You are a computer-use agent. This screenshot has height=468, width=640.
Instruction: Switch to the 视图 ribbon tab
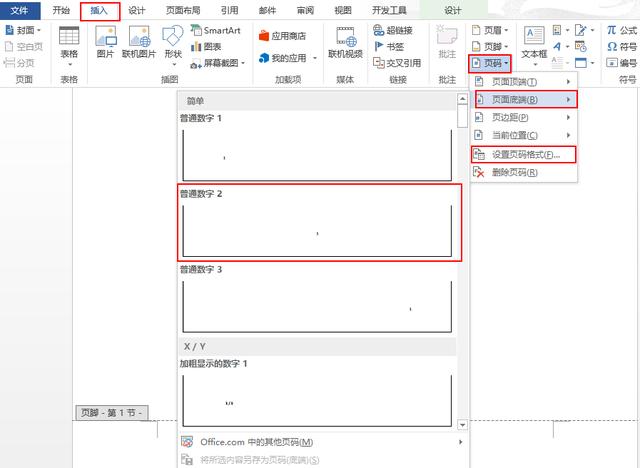[x=343, y=10]
